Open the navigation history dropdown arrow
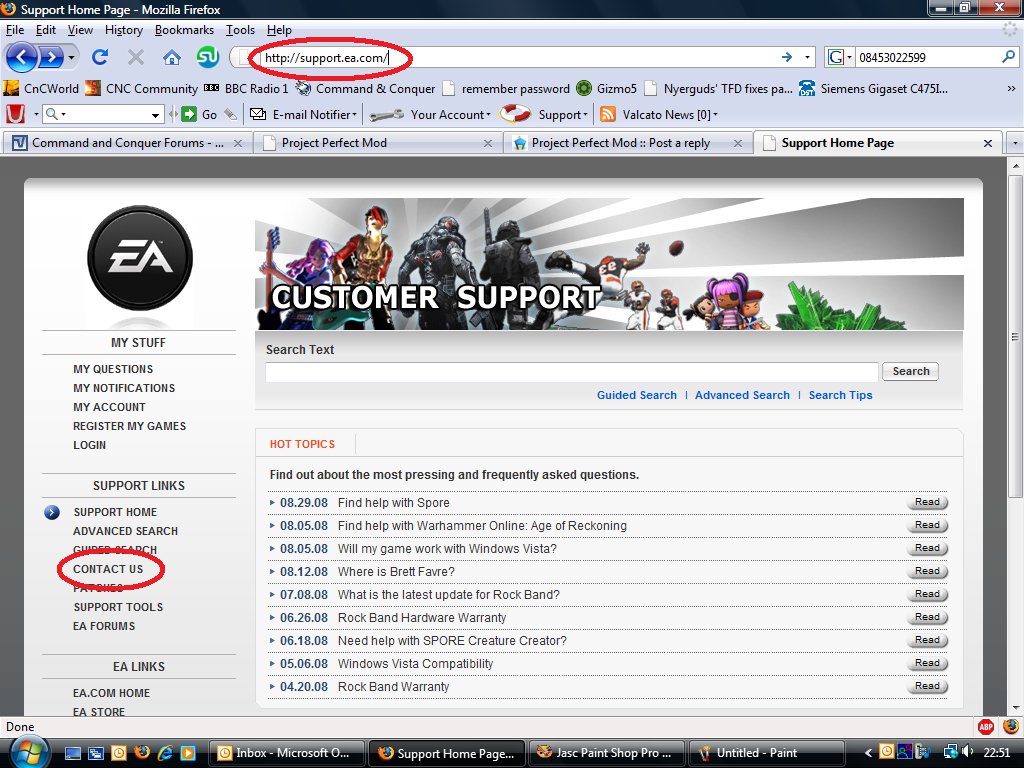 tap(71, 57)
